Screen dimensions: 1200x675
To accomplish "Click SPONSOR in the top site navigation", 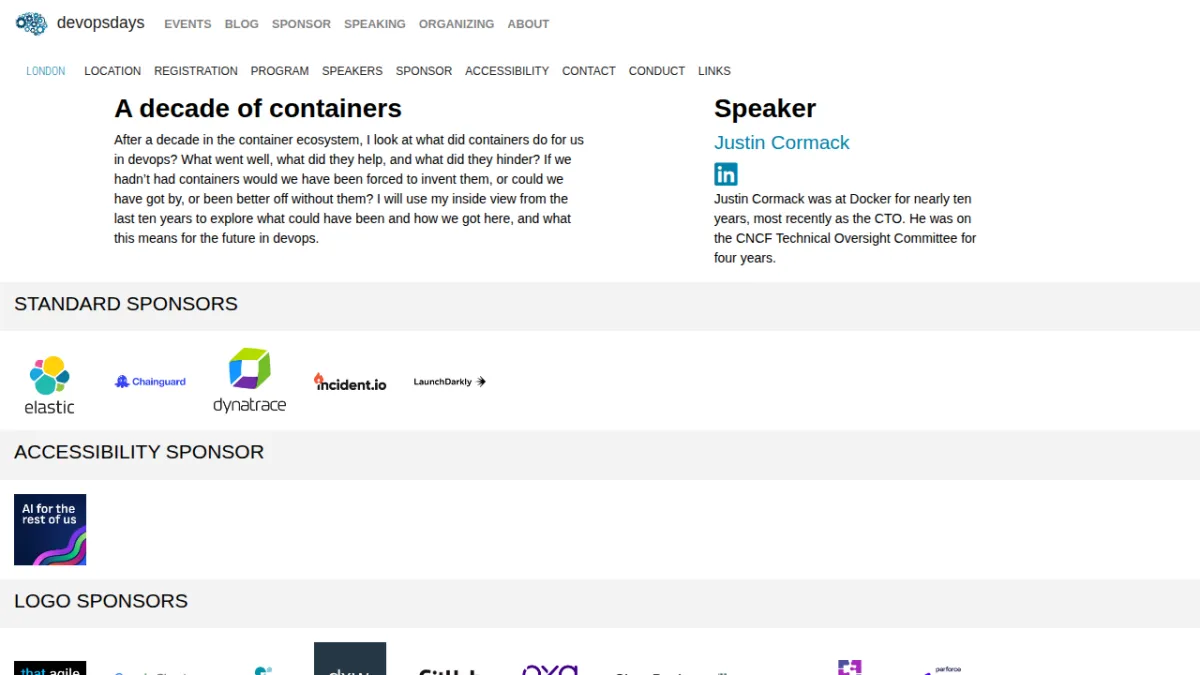I will coord(301,24).
